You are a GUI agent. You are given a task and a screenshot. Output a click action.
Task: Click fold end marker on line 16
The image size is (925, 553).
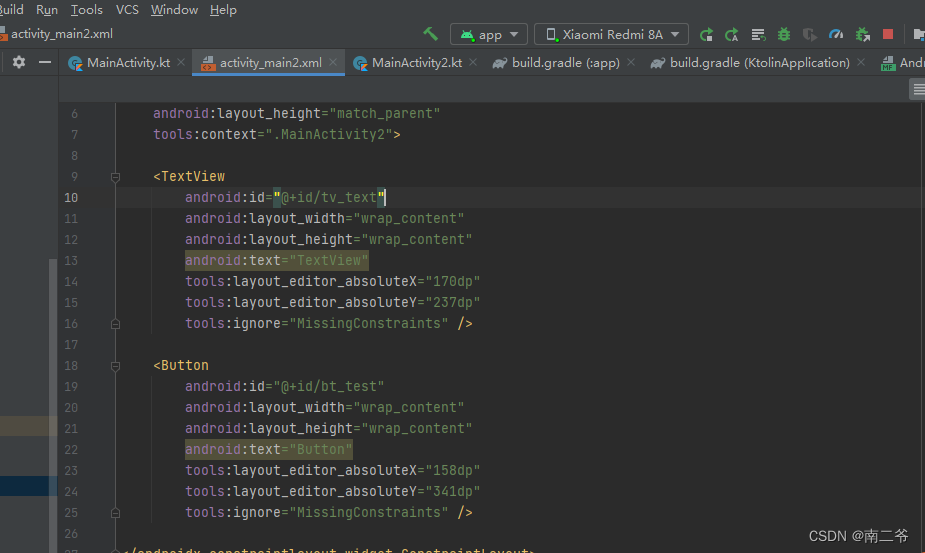tap(116, 324)
